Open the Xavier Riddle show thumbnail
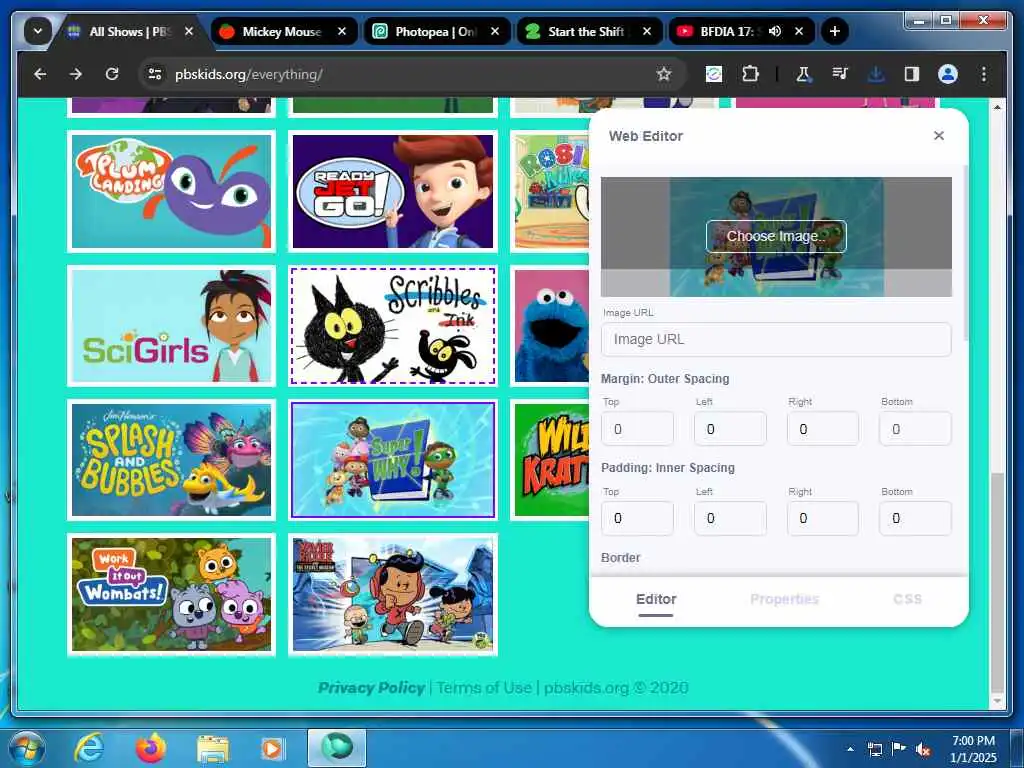Image resolution: width=1024 pixels, height=768 pixels. (x=393, y=594)
